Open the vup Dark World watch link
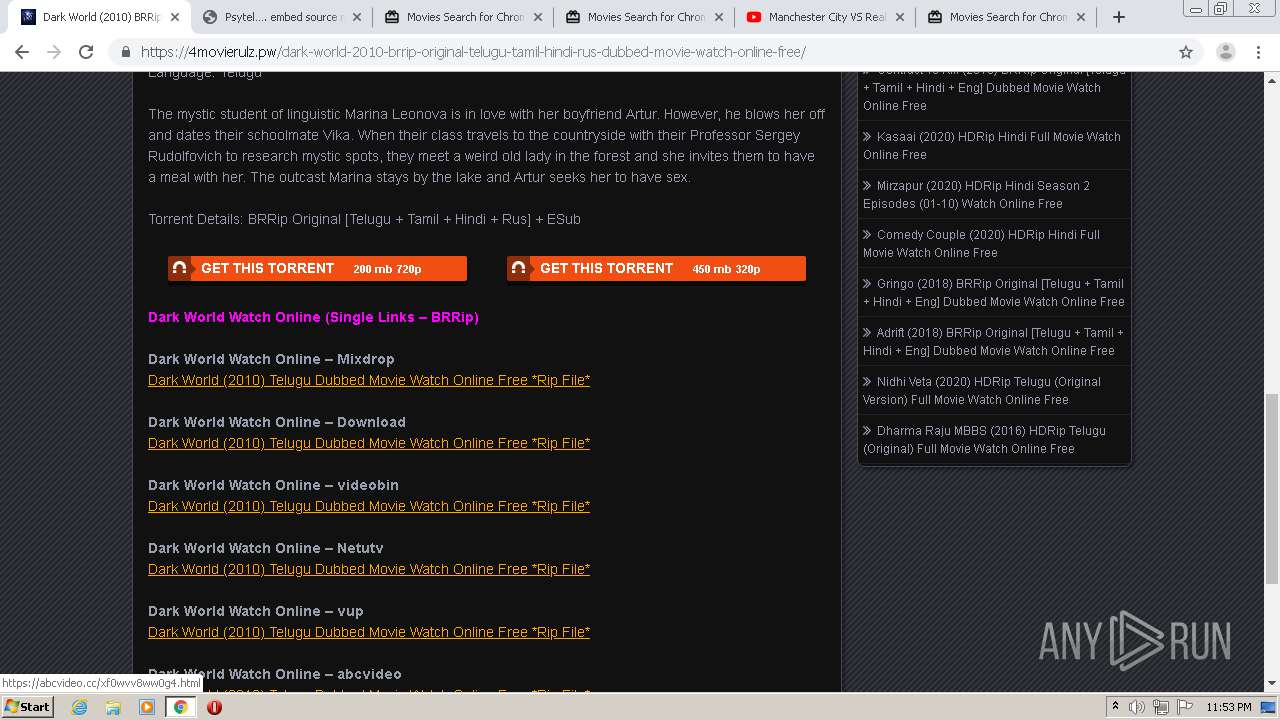 [x=369, y=632]
